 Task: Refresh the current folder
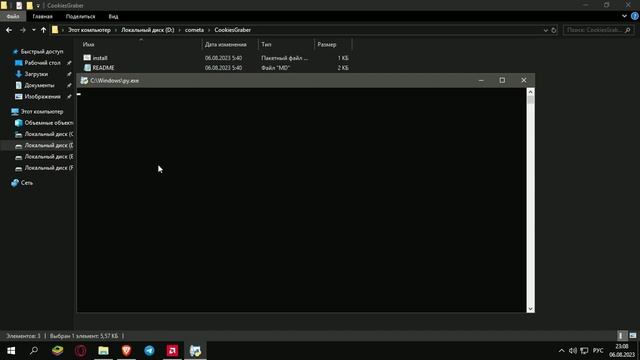(x=553, y=30)
